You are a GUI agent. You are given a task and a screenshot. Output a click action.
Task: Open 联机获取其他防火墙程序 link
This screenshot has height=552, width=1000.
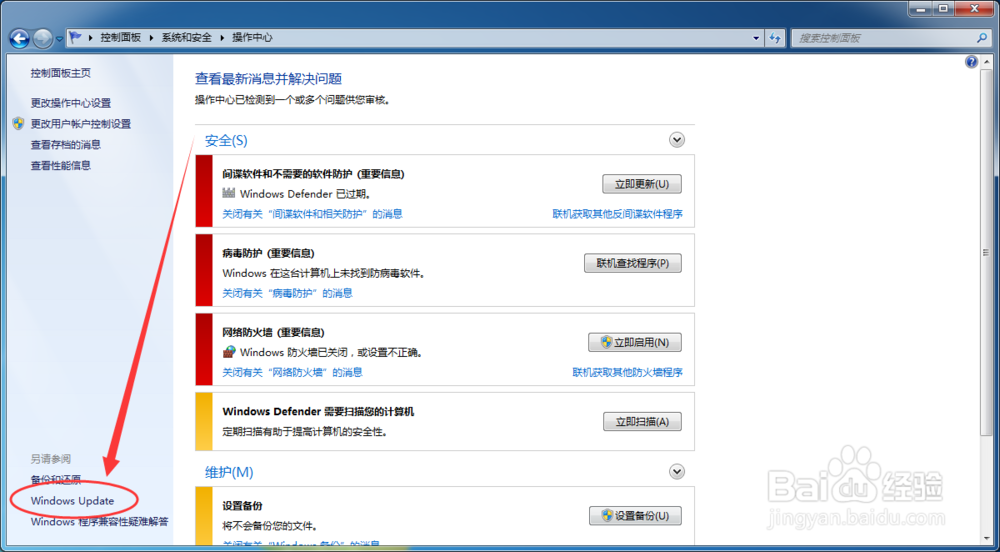[628, 372]
